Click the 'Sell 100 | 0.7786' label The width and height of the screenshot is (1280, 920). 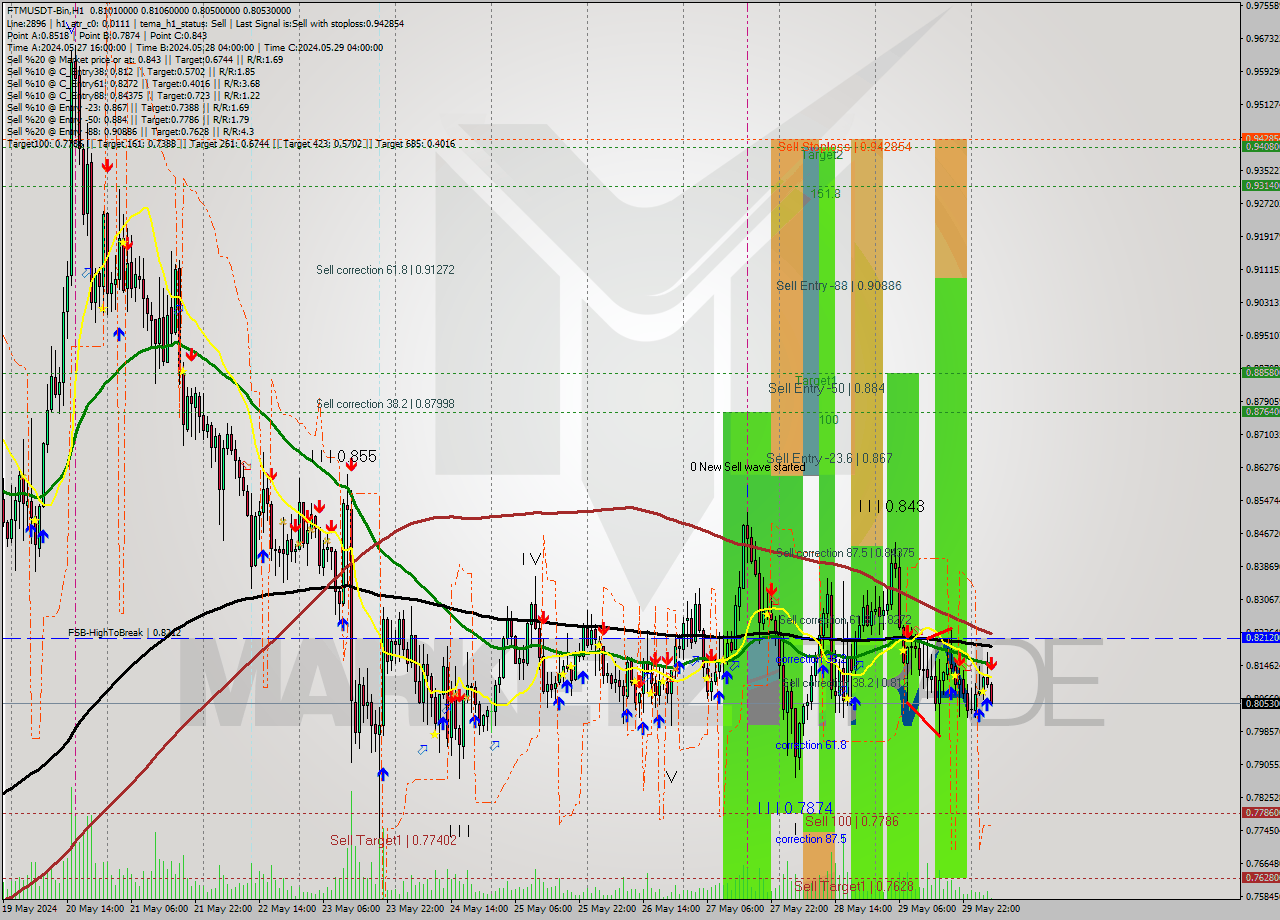pos(851,821)
